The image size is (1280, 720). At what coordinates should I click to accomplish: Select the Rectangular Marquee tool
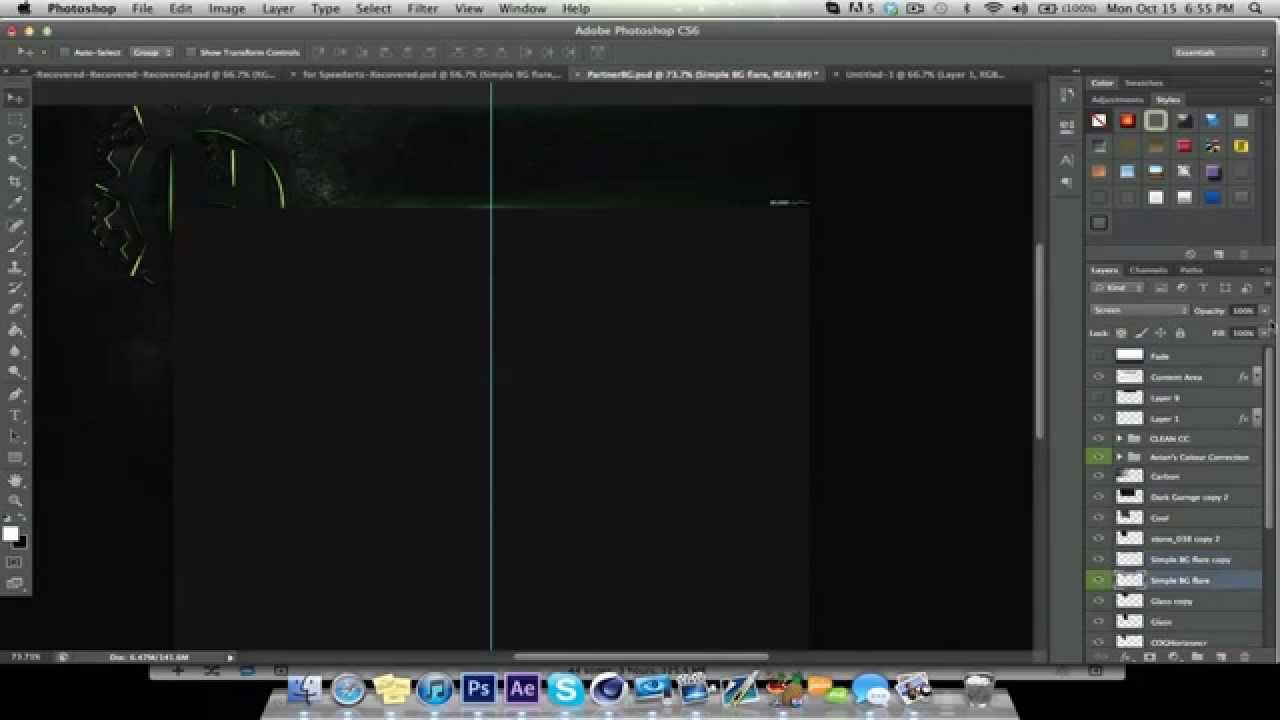15,119
